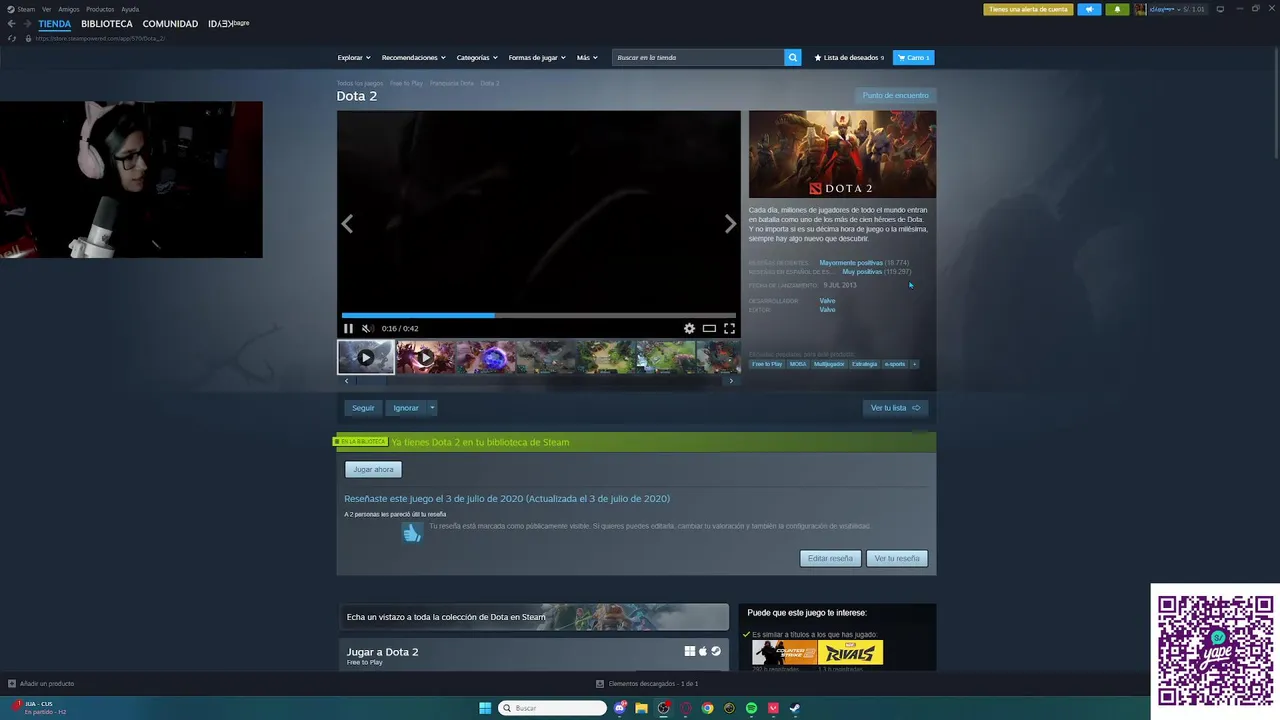Image resolution: width=1280 pixels, height=720 pixels.
Task: Open the Ayuda menu
Action: (130, 9)
